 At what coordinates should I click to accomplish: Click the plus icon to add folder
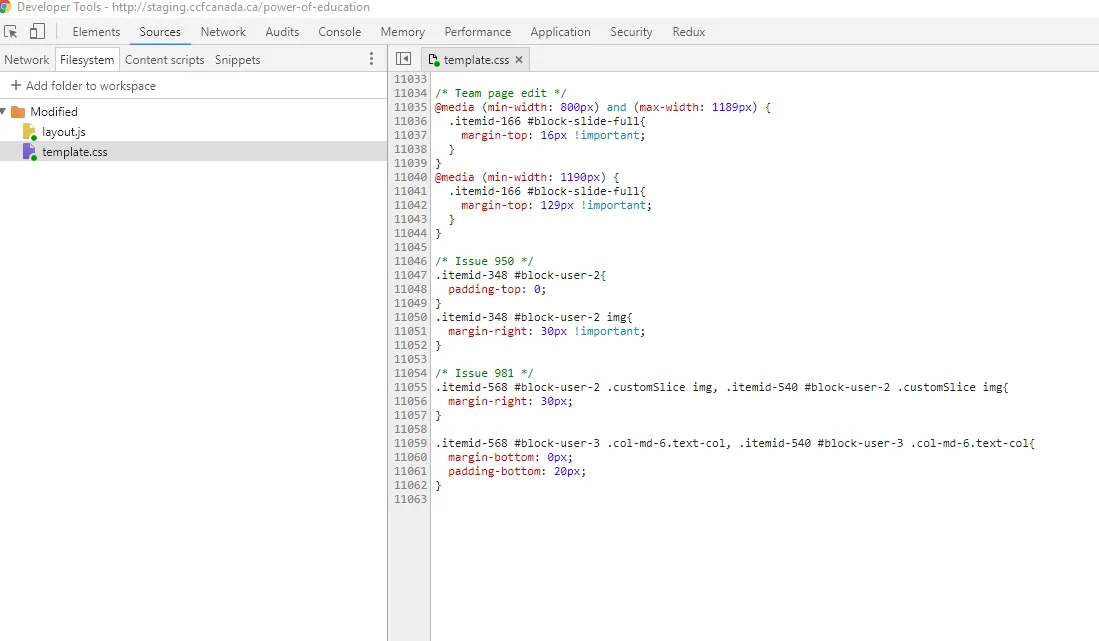15,86
